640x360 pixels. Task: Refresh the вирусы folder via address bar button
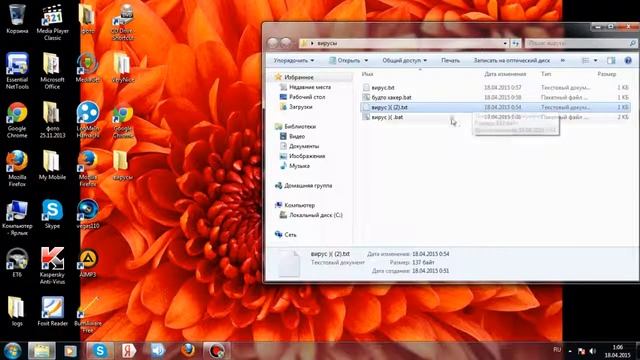[516, 43]
